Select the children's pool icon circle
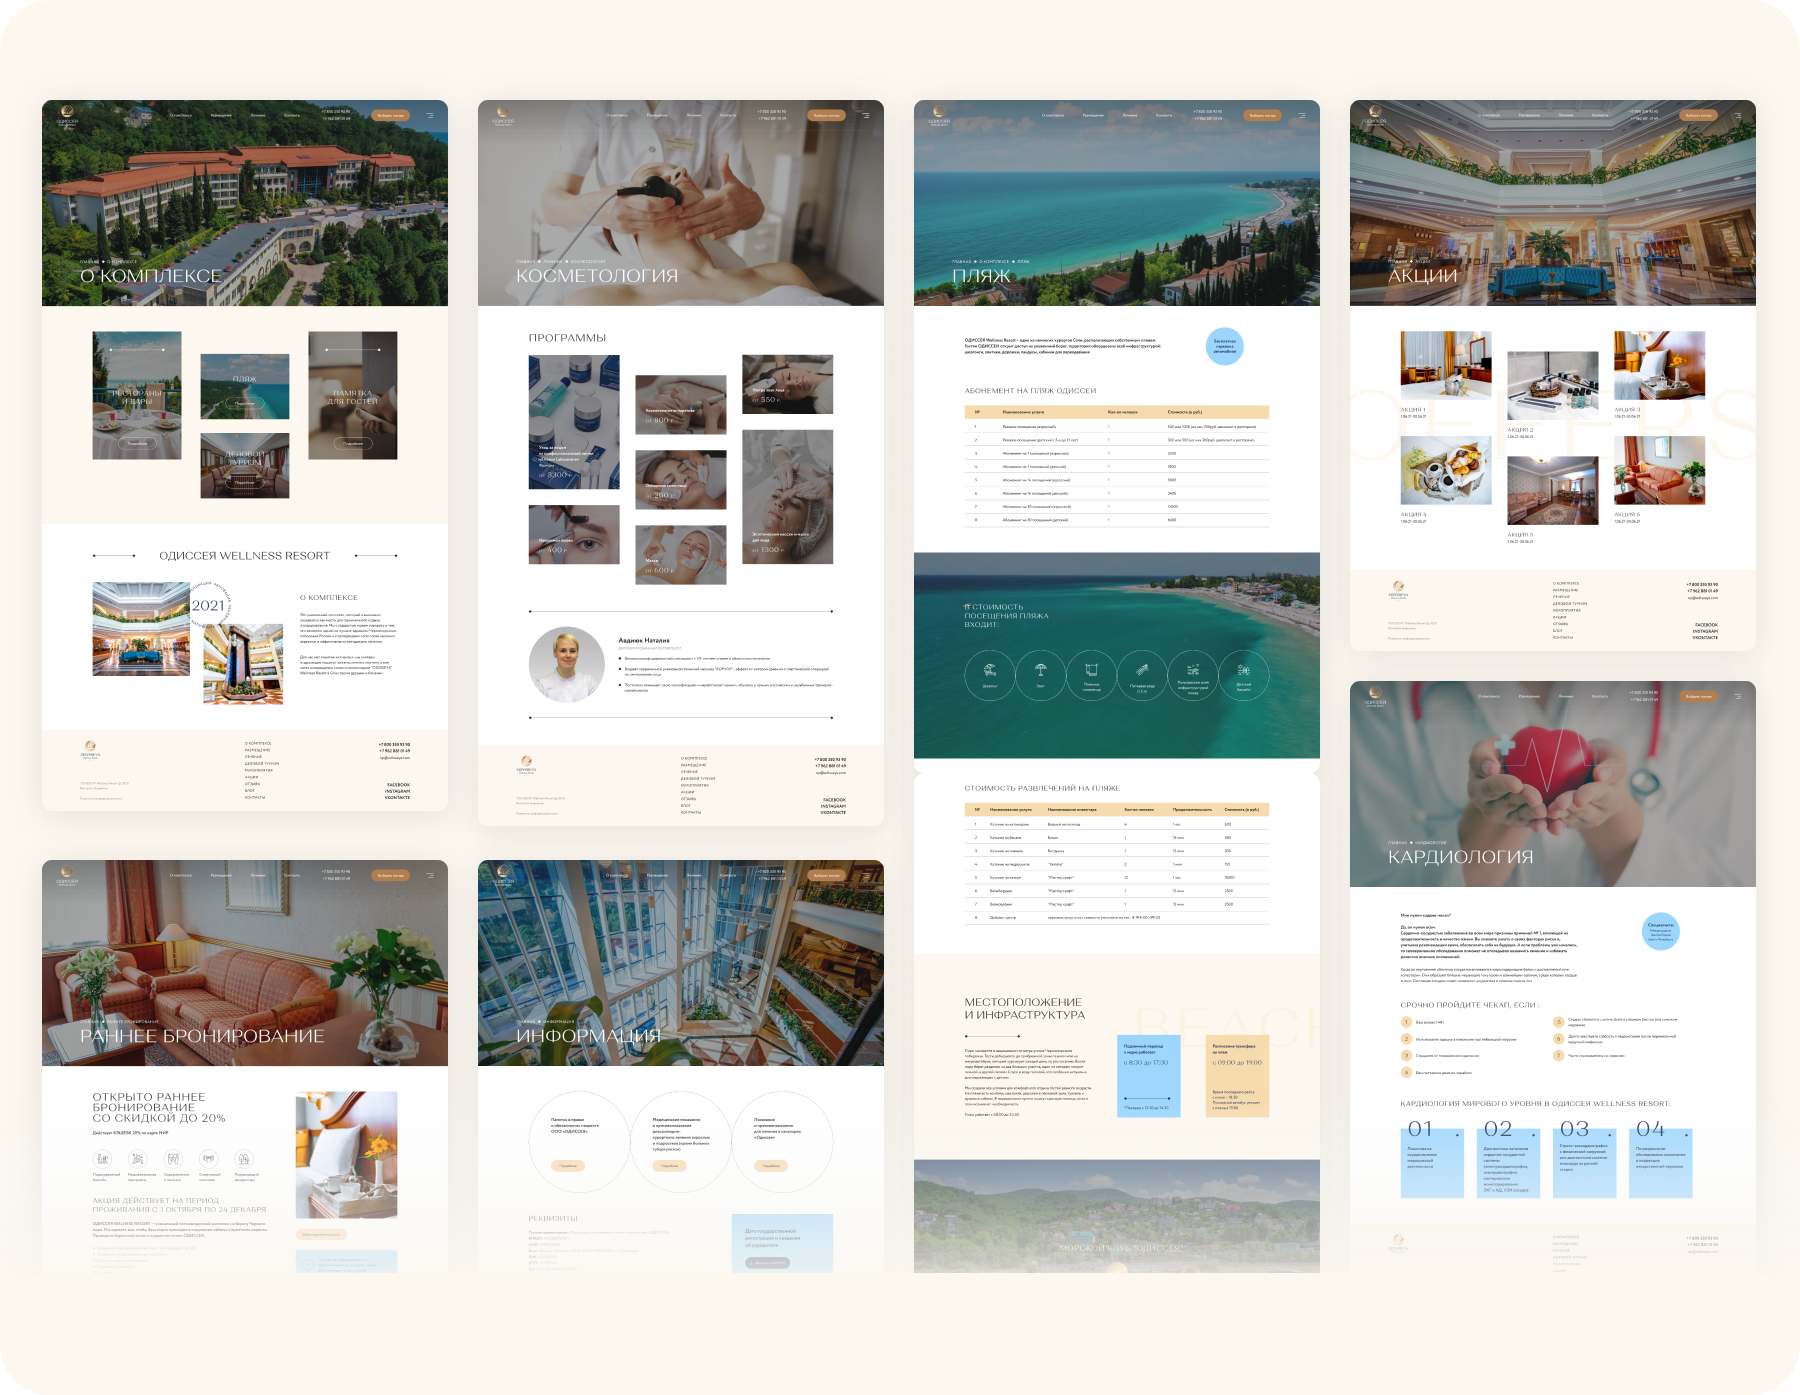Screen dimensions: 1800x1395 coord(1243,675)
